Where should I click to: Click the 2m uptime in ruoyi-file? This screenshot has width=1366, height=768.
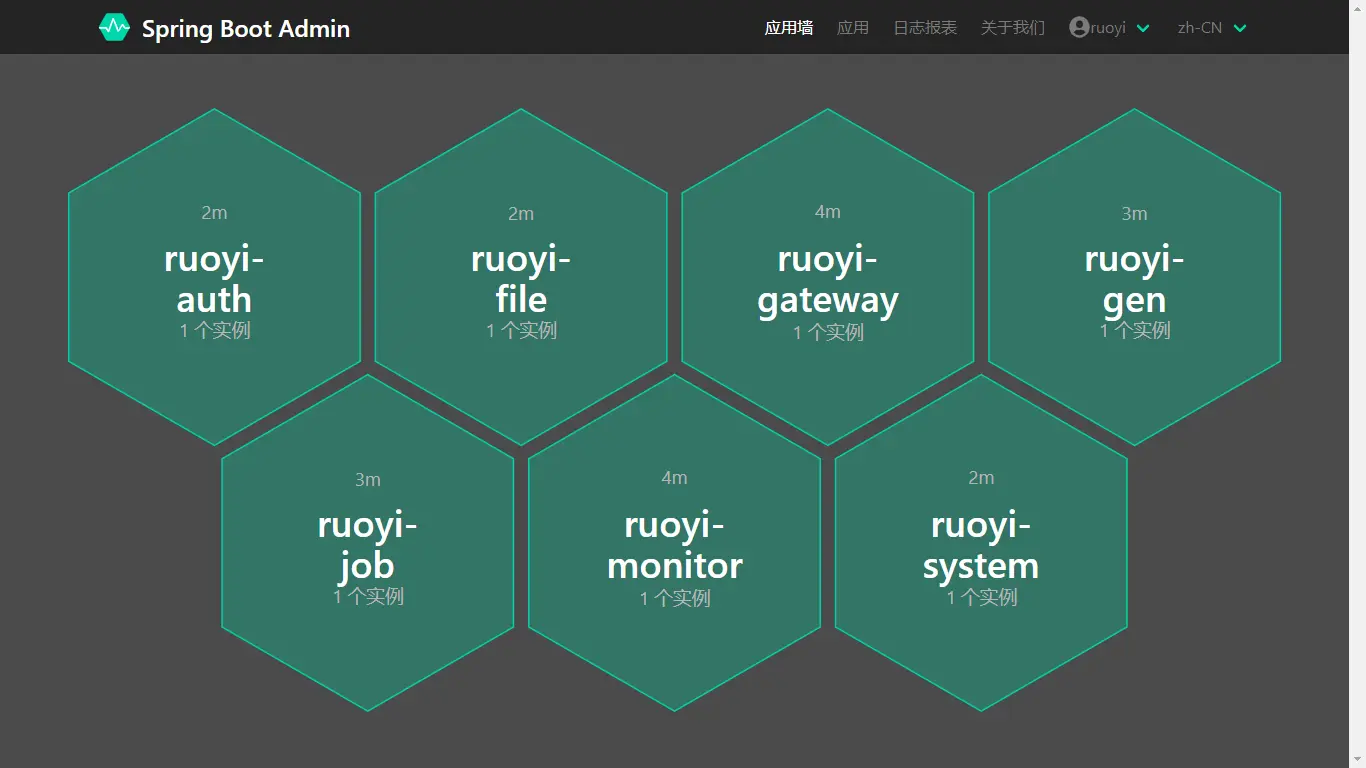click(521, 213)
